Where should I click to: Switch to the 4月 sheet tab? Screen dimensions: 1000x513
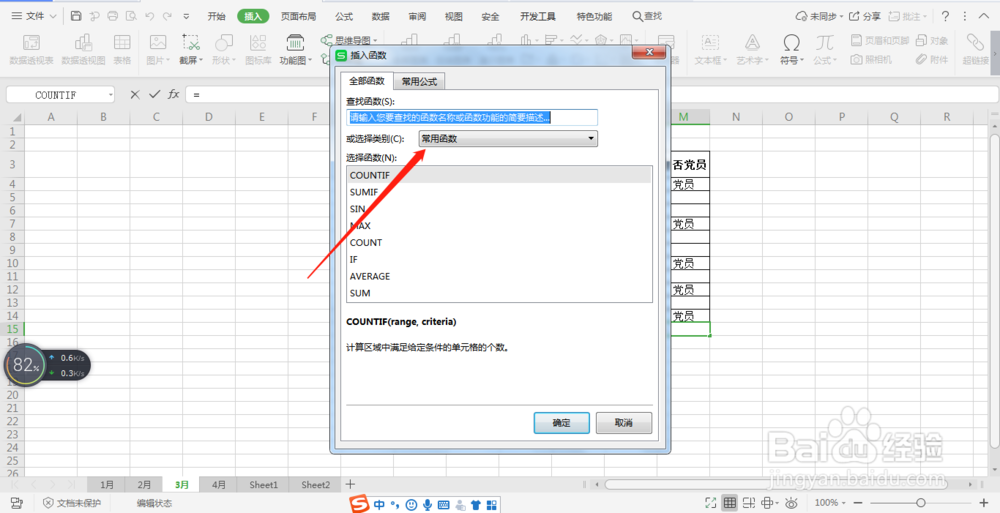coord(219,485)
